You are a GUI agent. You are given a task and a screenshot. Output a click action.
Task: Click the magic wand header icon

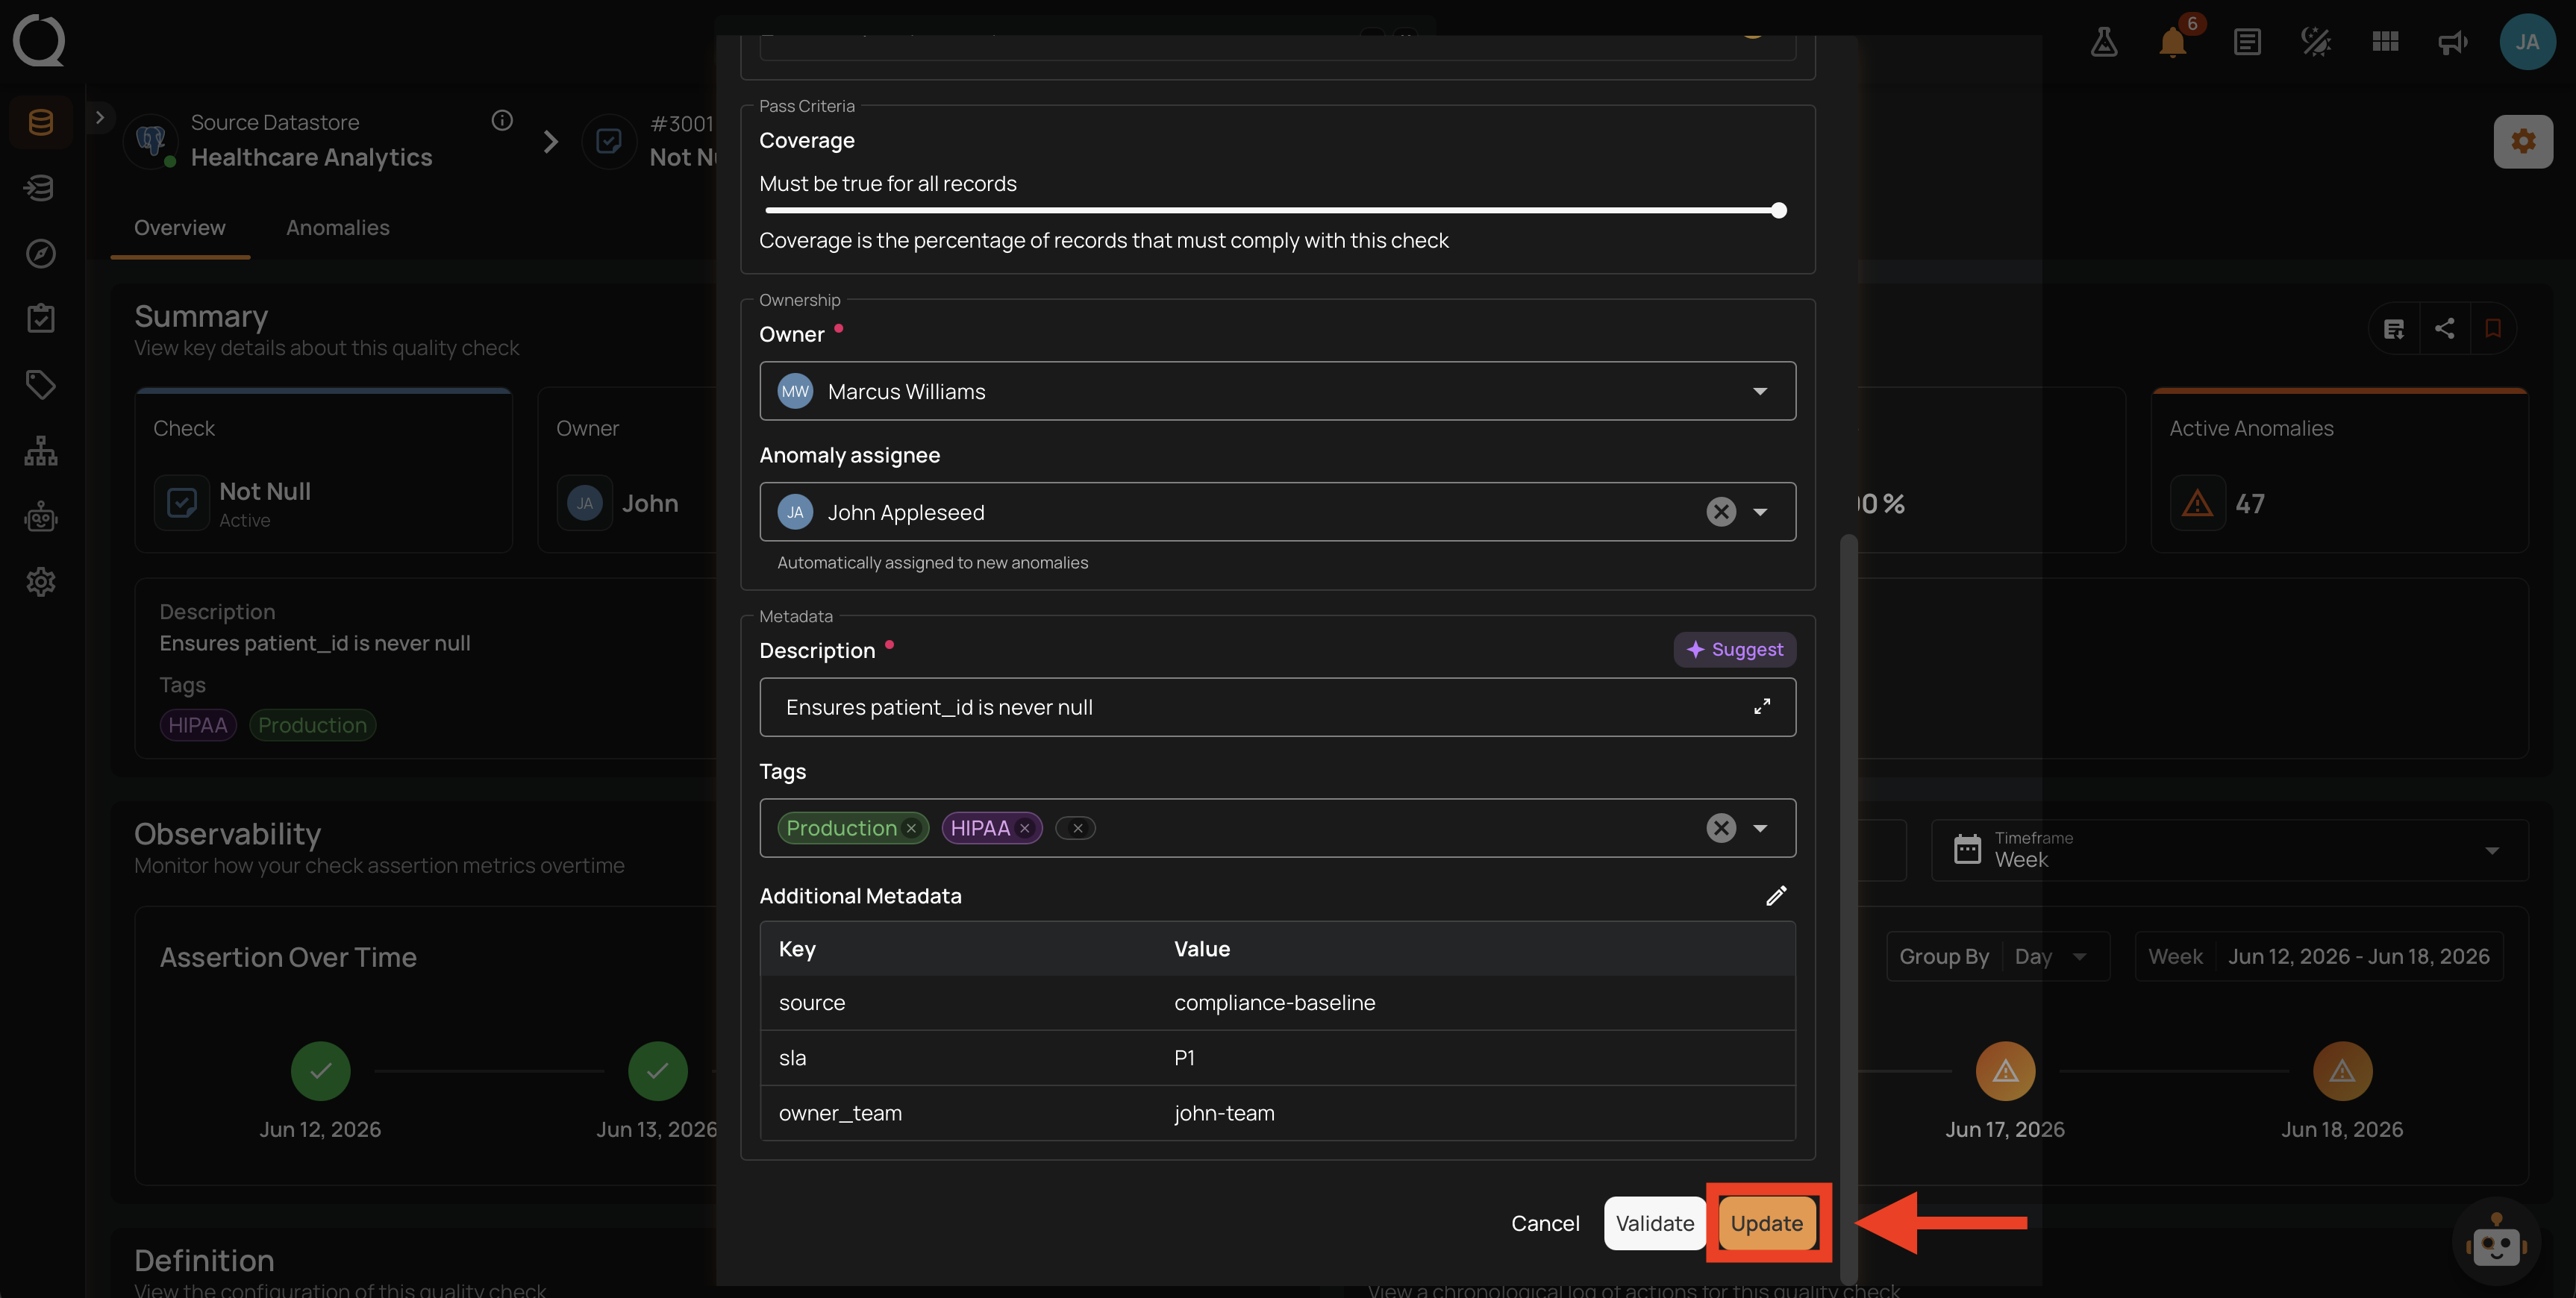[x=2316, y=42]
